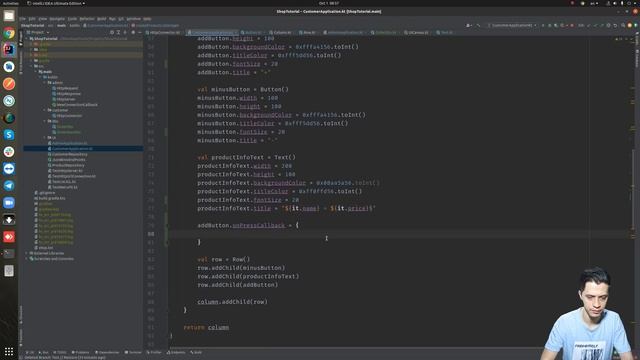Click the ShopTutorial breadcrumb in navigation bar
The height and width of the screenshot is (360, 640).
[32, 25]
